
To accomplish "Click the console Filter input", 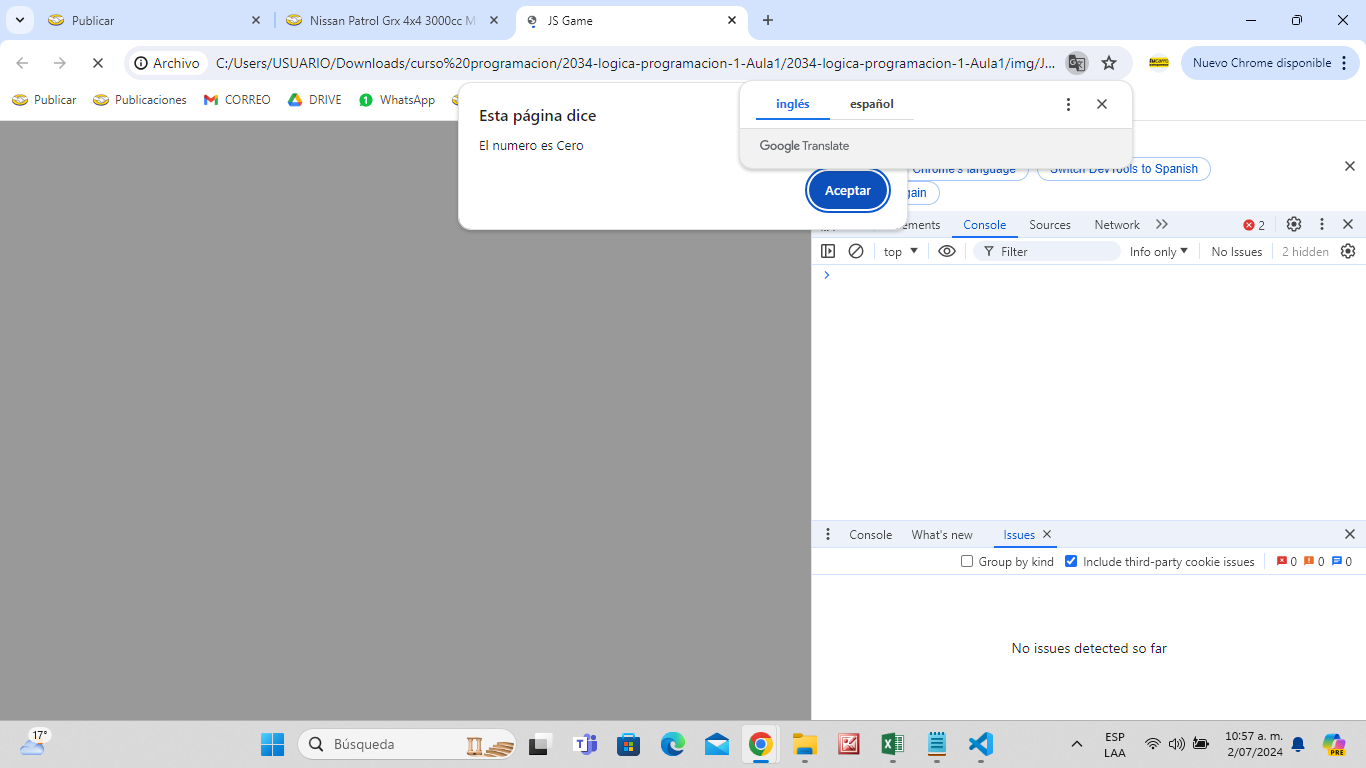I will click(1047, 251).
